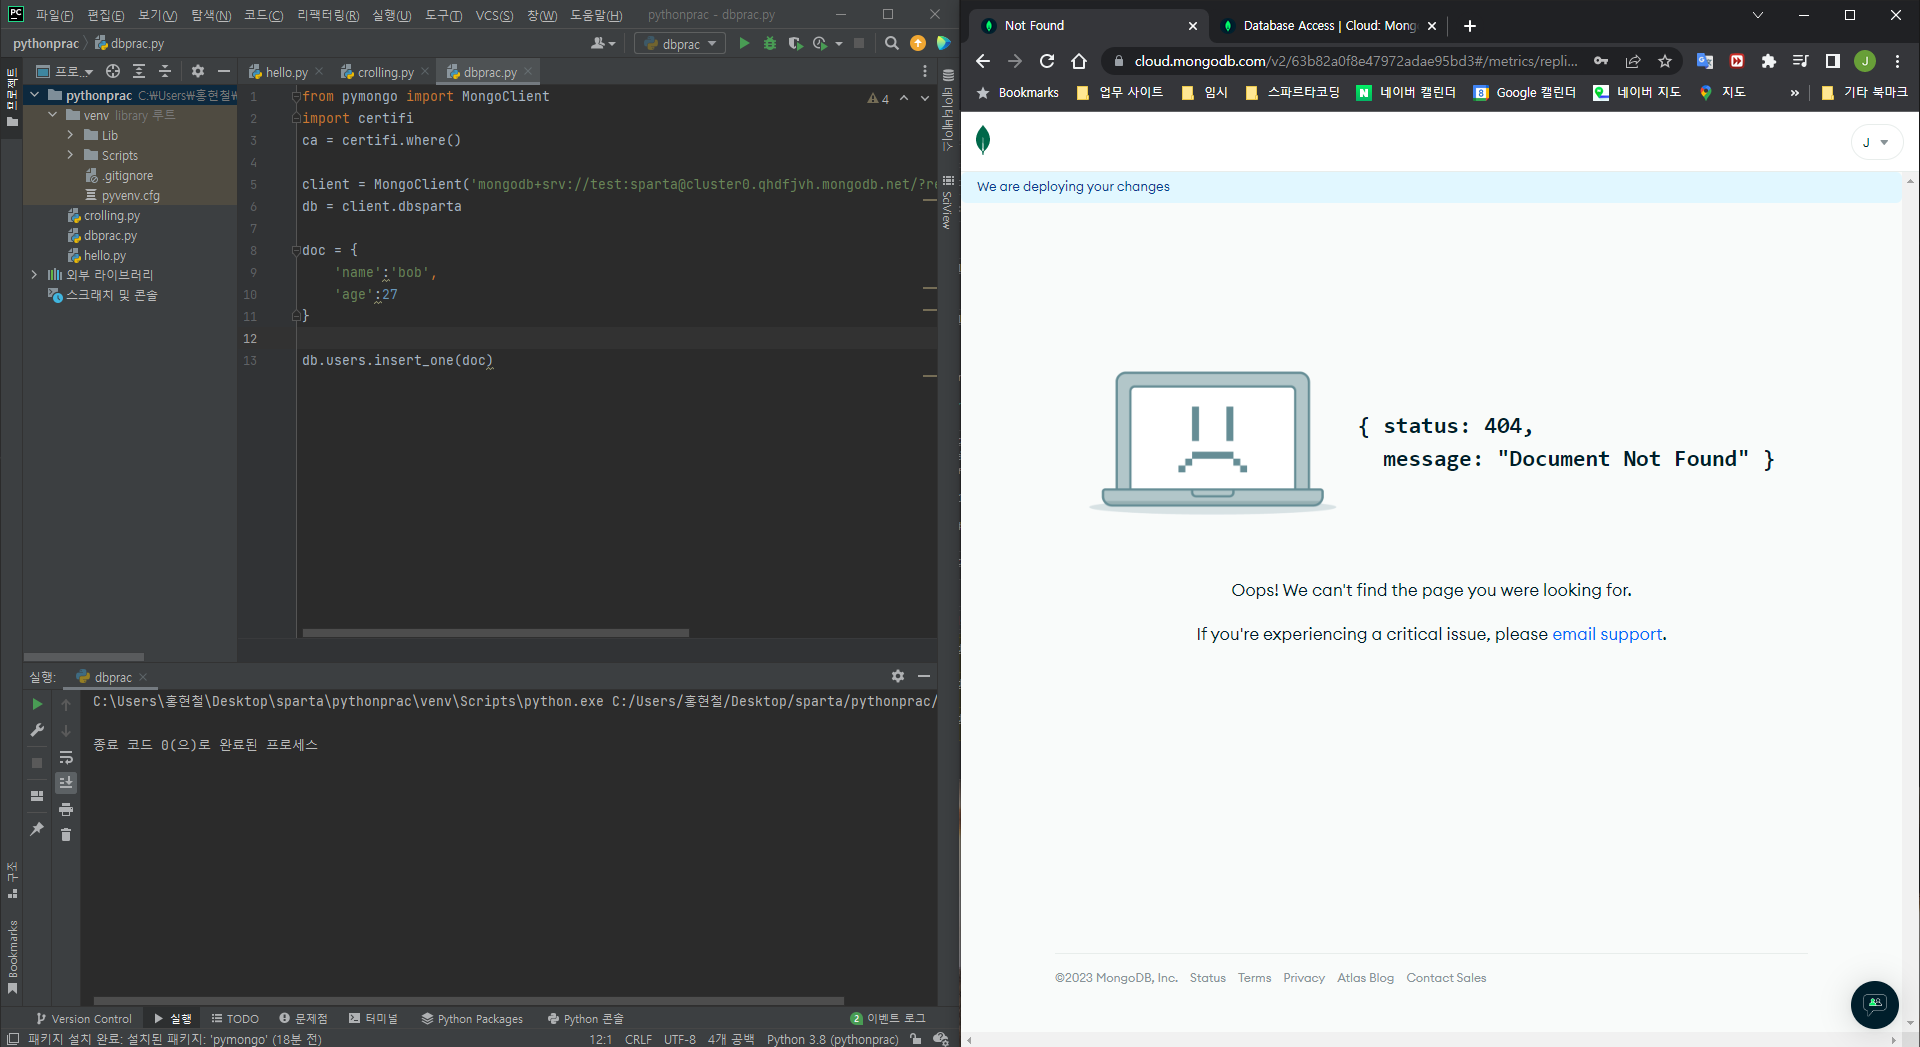Run the dbprac configuration from the top toolbar
The height and width of the screenshot is (1047, 1920).
[x=744, y=43]
